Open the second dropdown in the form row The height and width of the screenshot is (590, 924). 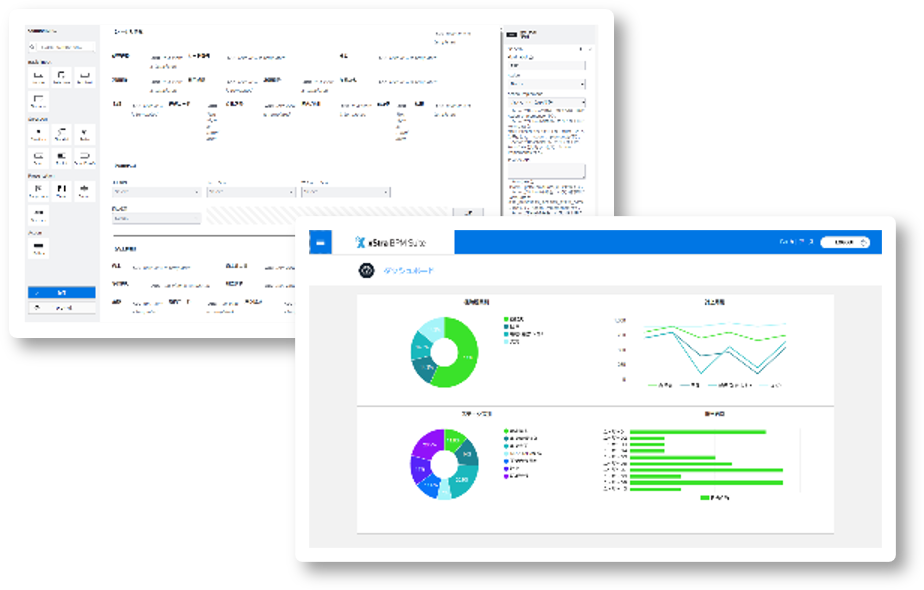tap(250, 192)
